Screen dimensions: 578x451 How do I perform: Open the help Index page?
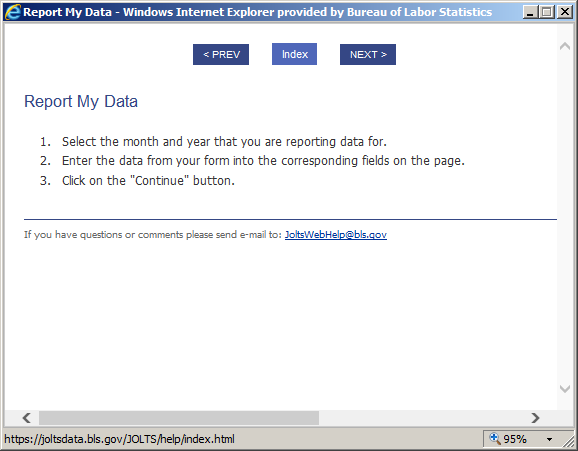[295, 54]
